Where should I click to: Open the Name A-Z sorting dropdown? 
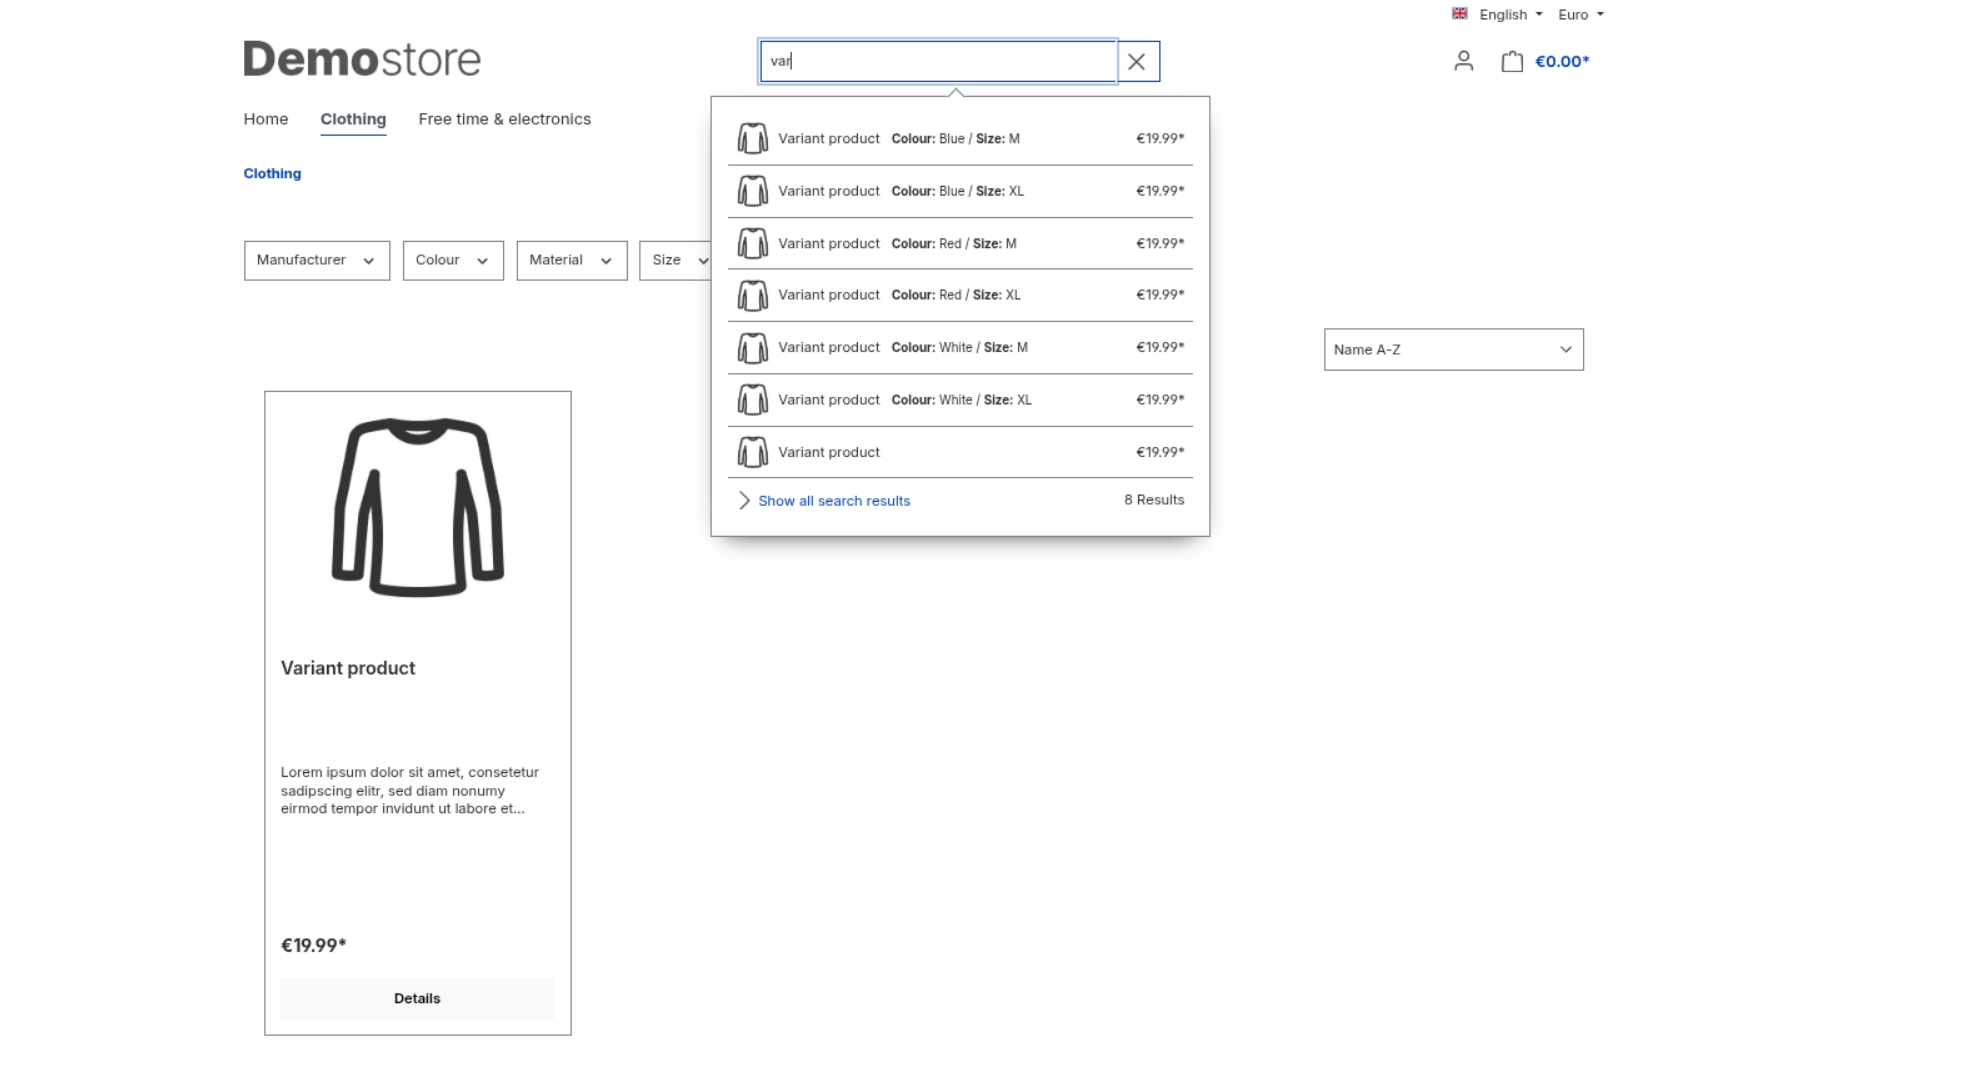point(1453,349)
